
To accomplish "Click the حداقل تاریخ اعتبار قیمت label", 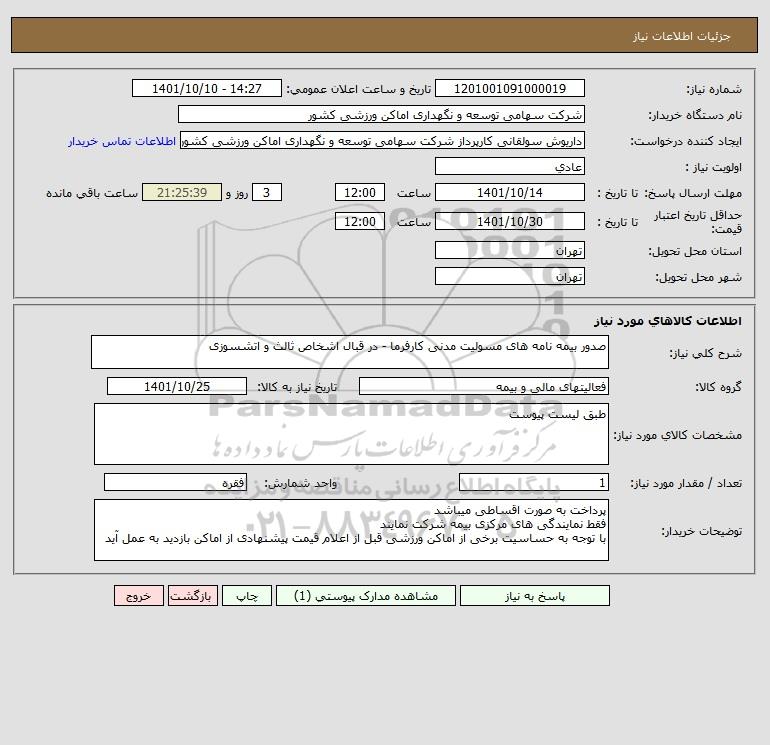I will (698, 222).
